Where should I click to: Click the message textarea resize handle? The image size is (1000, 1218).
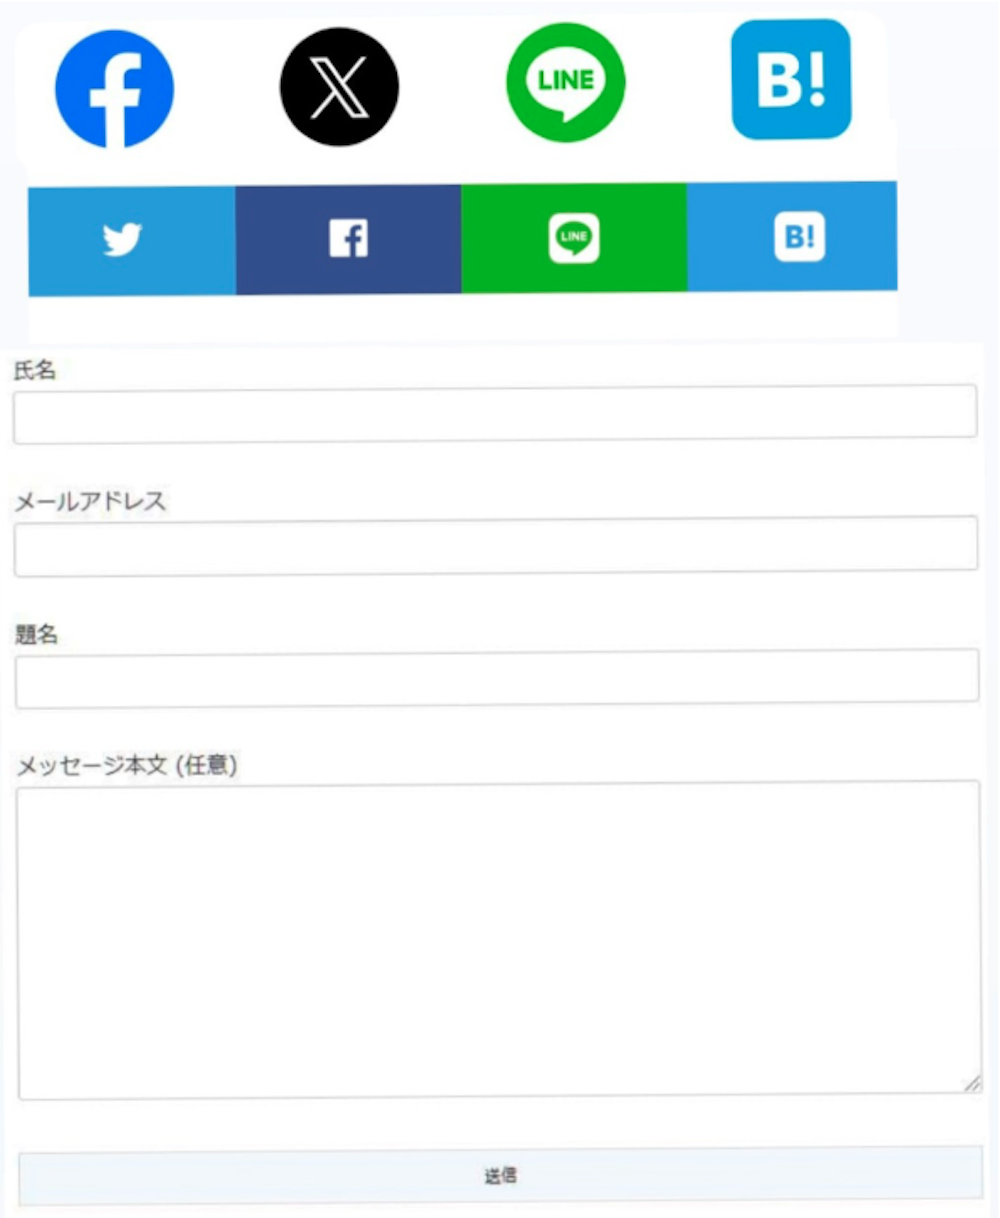click(971, 1084)
